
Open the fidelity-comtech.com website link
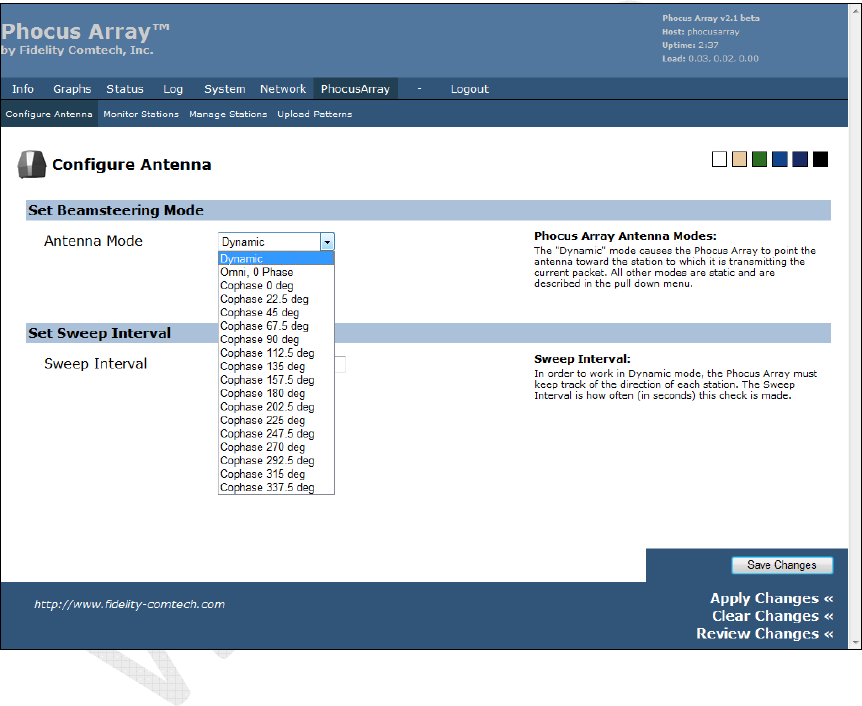tap(129, 604)
